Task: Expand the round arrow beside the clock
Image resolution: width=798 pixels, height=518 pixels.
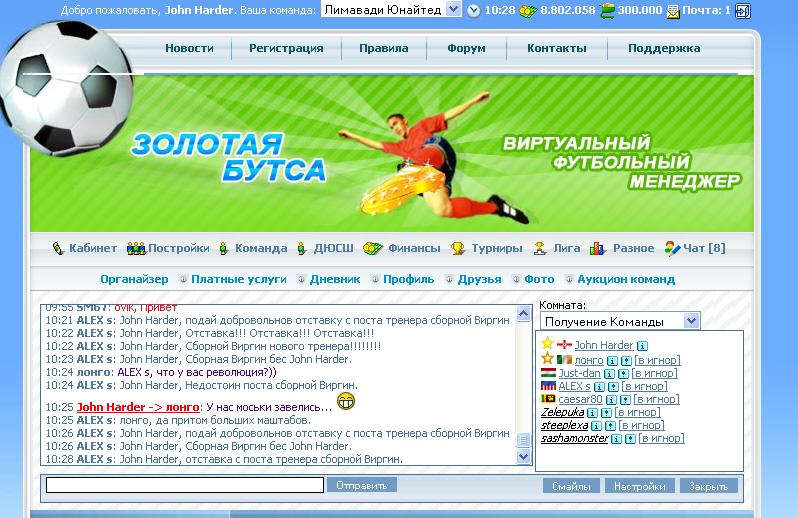Action: (x=473, y=11)
